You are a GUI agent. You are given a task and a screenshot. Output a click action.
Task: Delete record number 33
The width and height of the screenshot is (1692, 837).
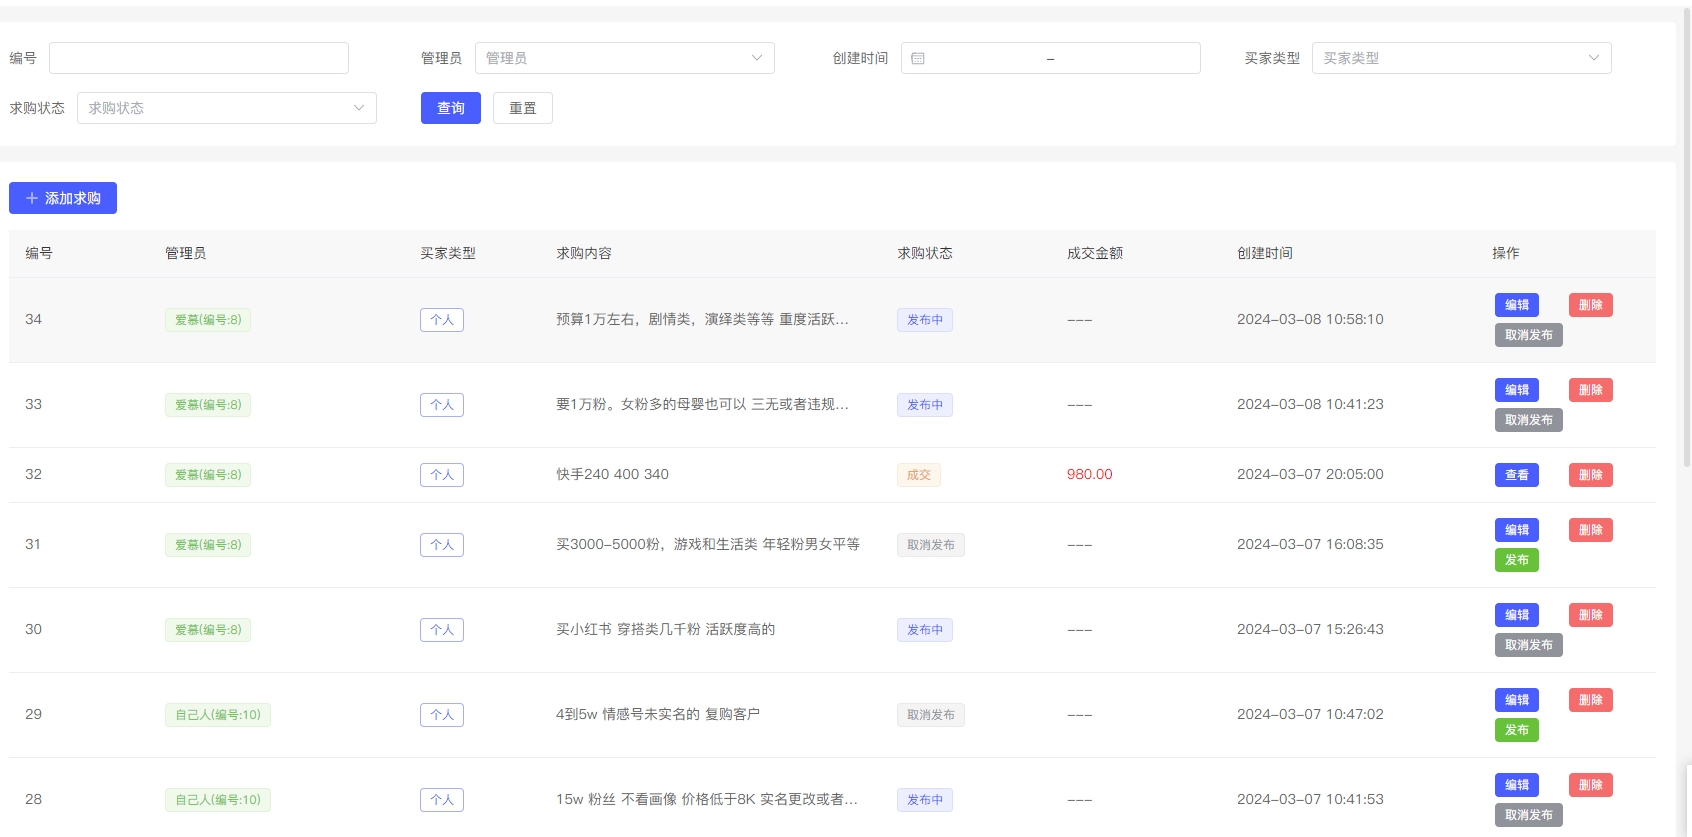[1590, 390]
